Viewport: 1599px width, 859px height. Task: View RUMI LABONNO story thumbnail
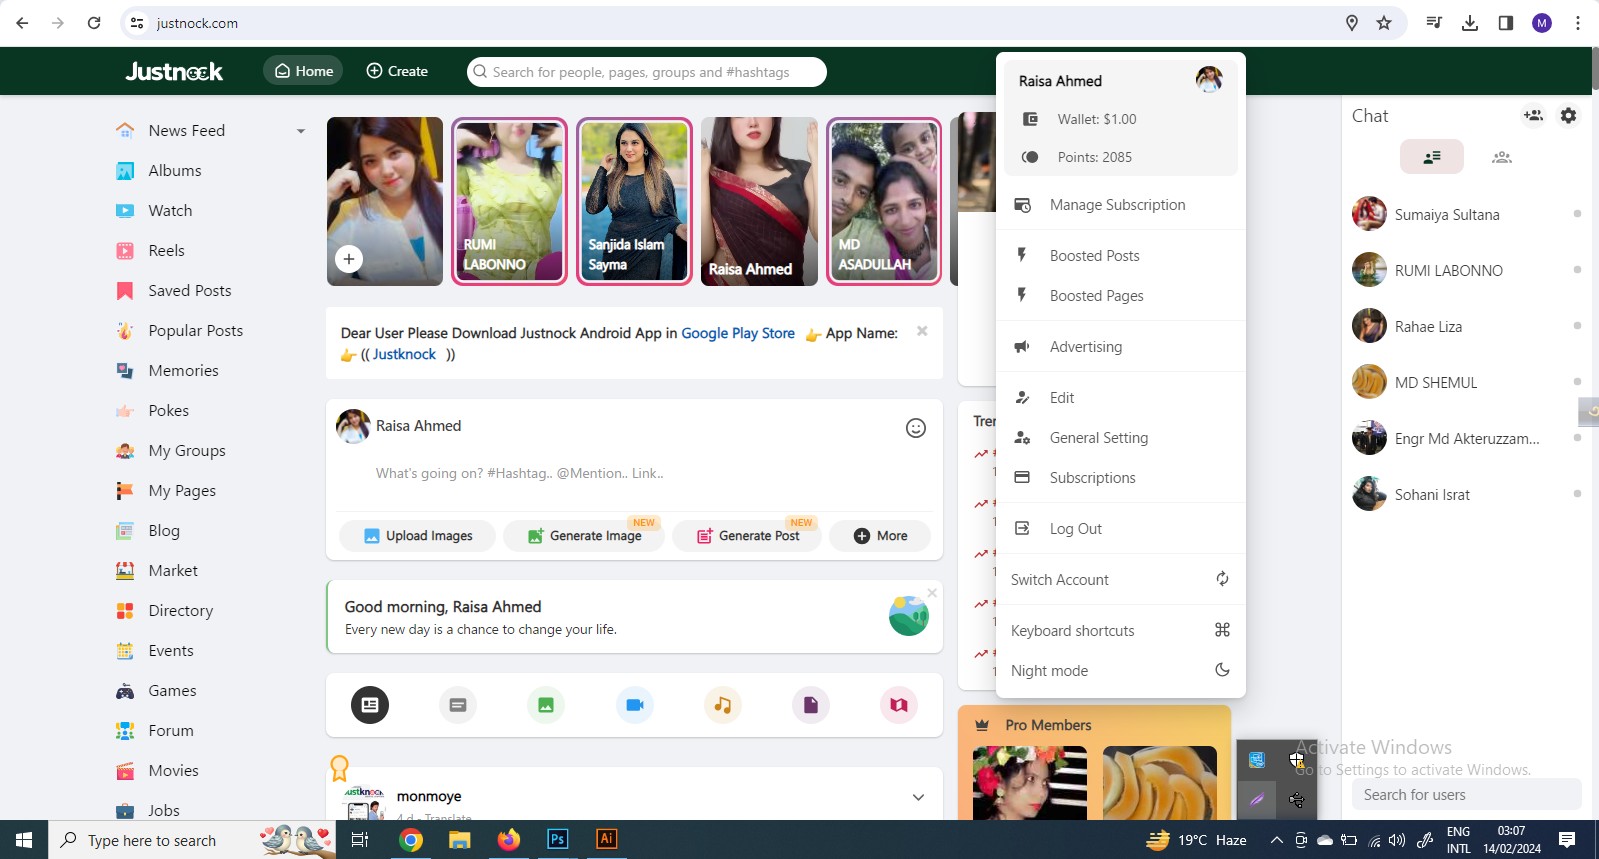coord(510,201)
